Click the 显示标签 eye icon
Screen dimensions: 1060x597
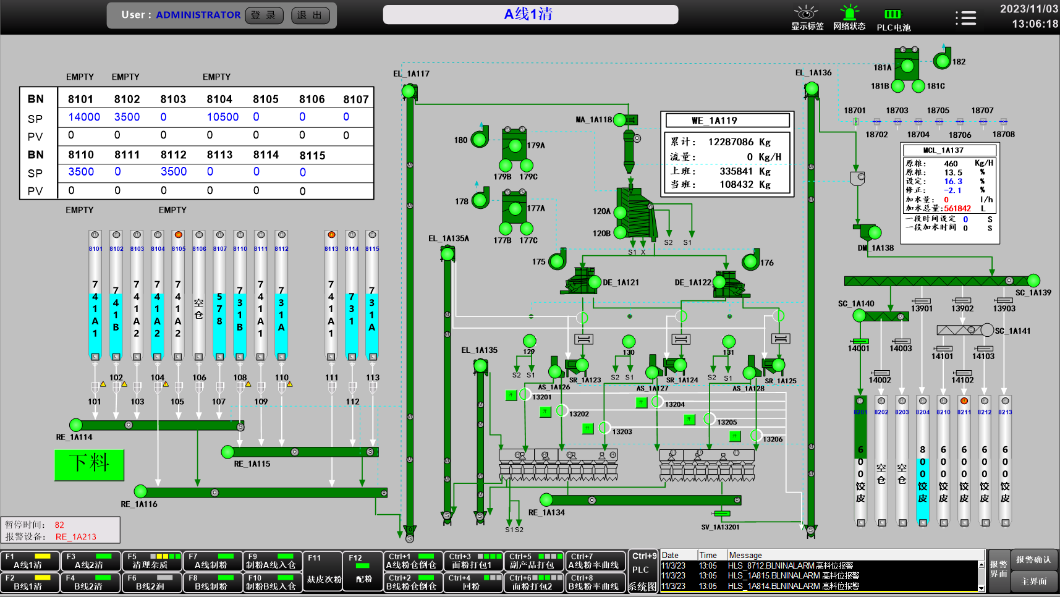click(x=807, y=12)
